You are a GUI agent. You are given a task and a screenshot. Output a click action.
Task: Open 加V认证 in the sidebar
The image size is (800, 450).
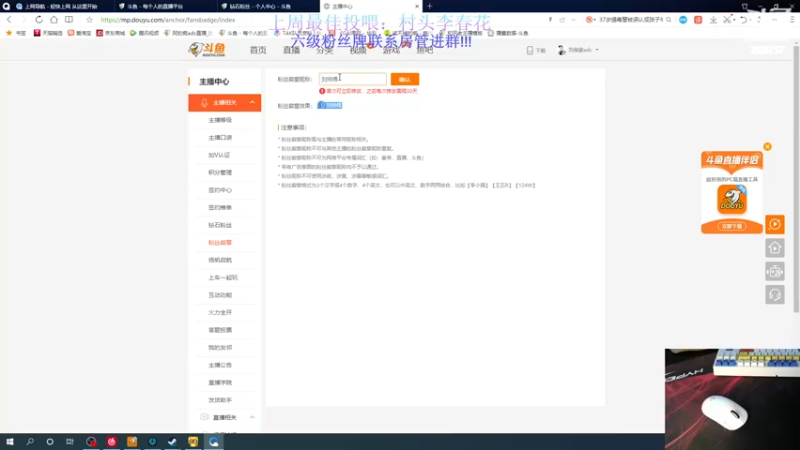coord(219,155)
